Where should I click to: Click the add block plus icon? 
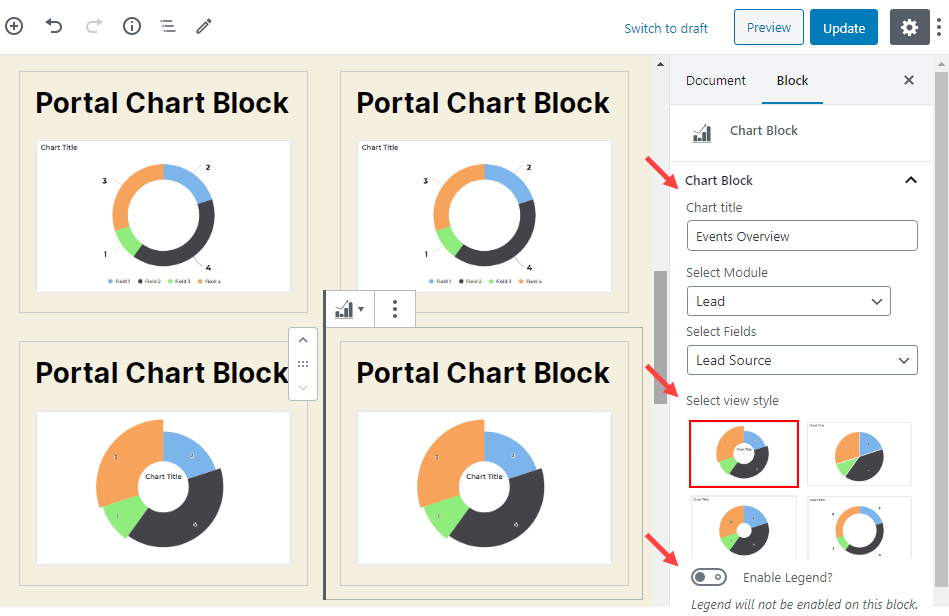pyautogui.click(x=14, y=27)
